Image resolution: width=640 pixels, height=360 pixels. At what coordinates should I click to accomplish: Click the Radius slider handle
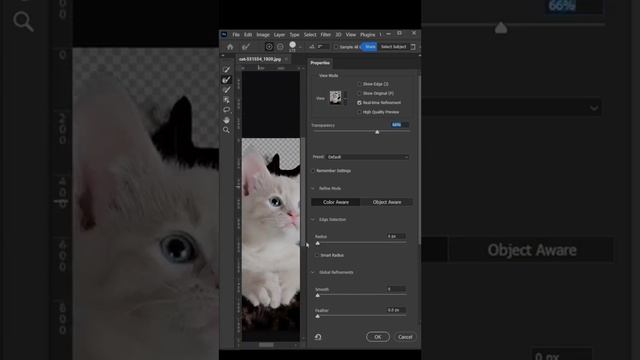click(x=318, y=244)
